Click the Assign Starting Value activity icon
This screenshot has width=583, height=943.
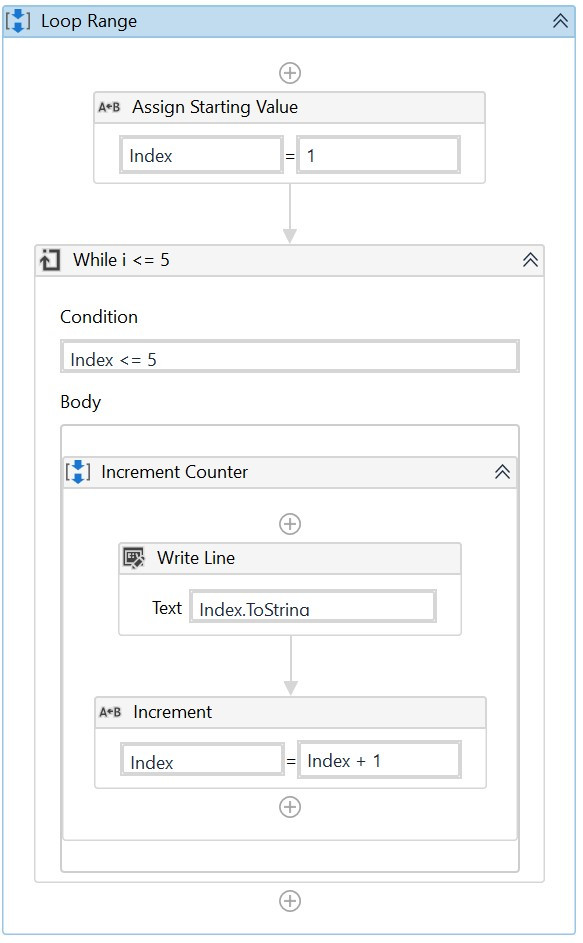click(x=110, y=107)
